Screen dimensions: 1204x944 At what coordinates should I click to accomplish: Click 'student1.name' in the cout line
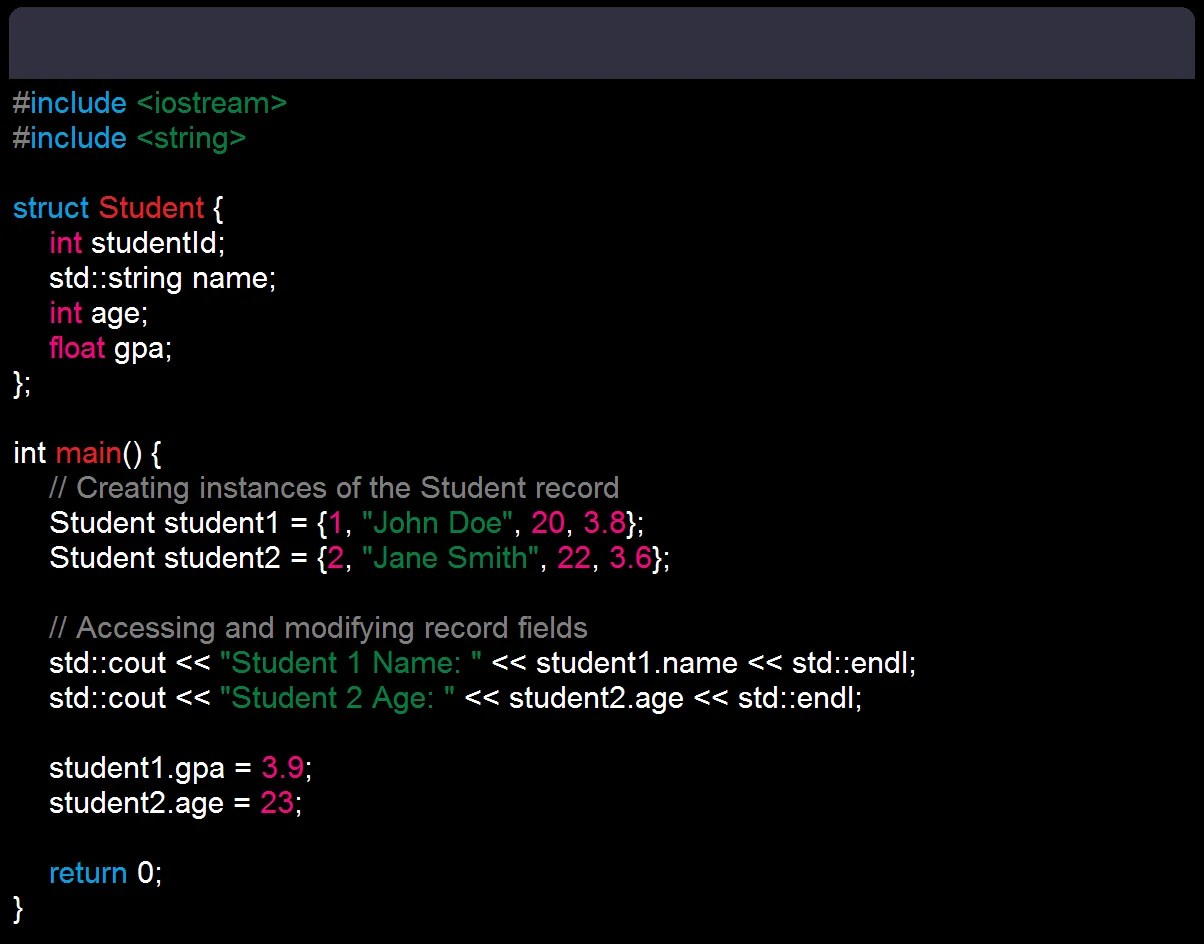(x=637, y=663)
